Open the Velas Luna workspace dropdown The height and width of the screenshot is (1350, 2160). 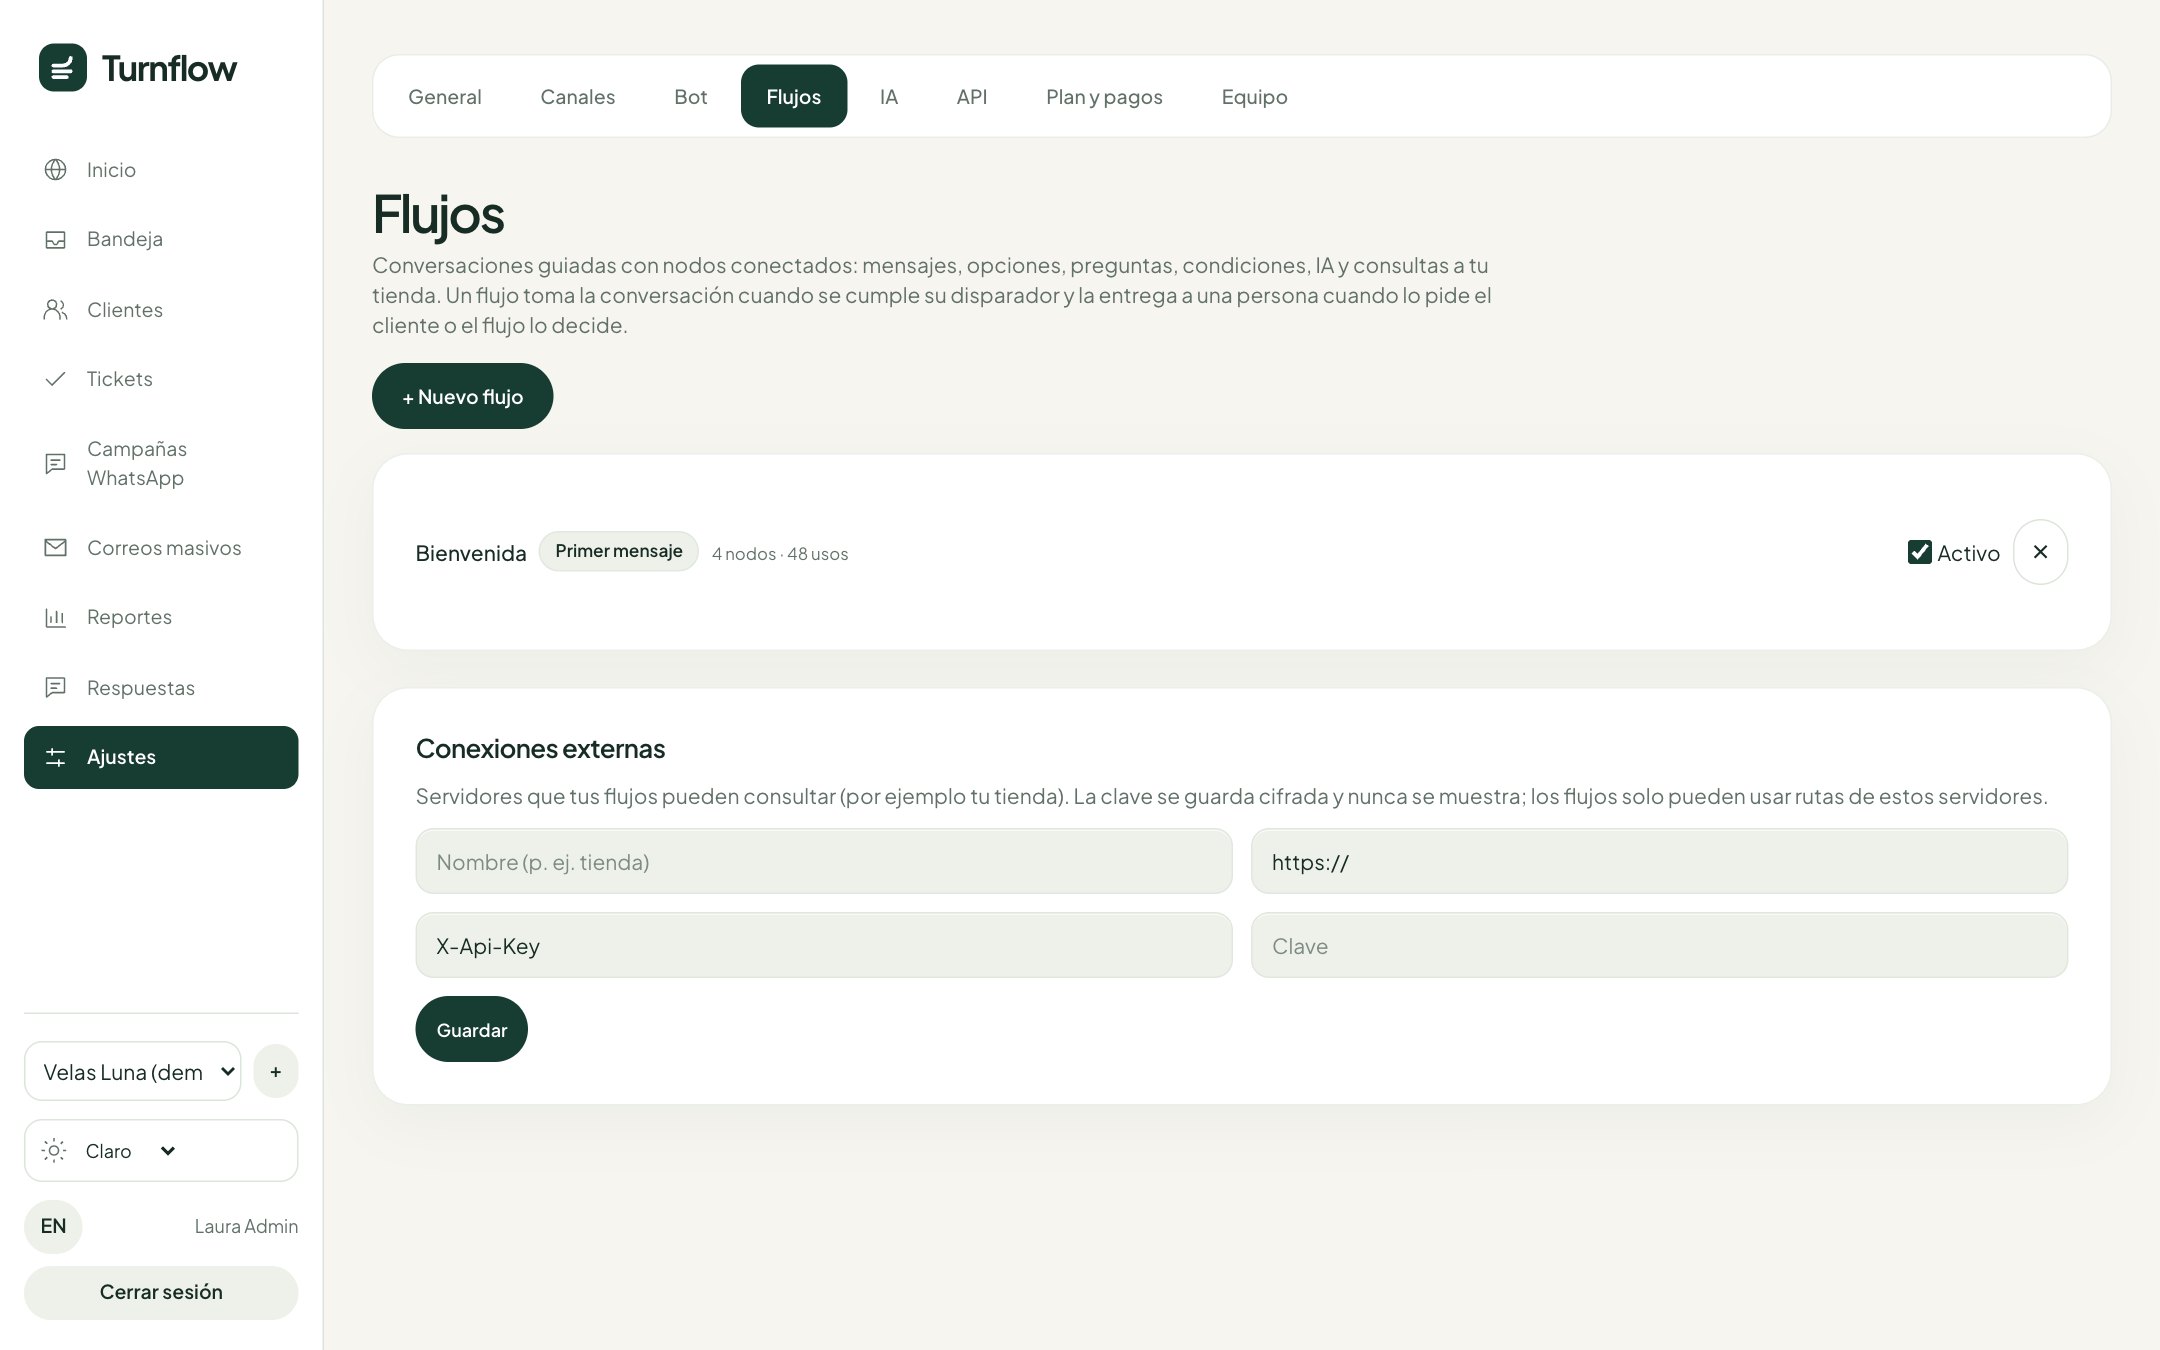[133, 1072]
